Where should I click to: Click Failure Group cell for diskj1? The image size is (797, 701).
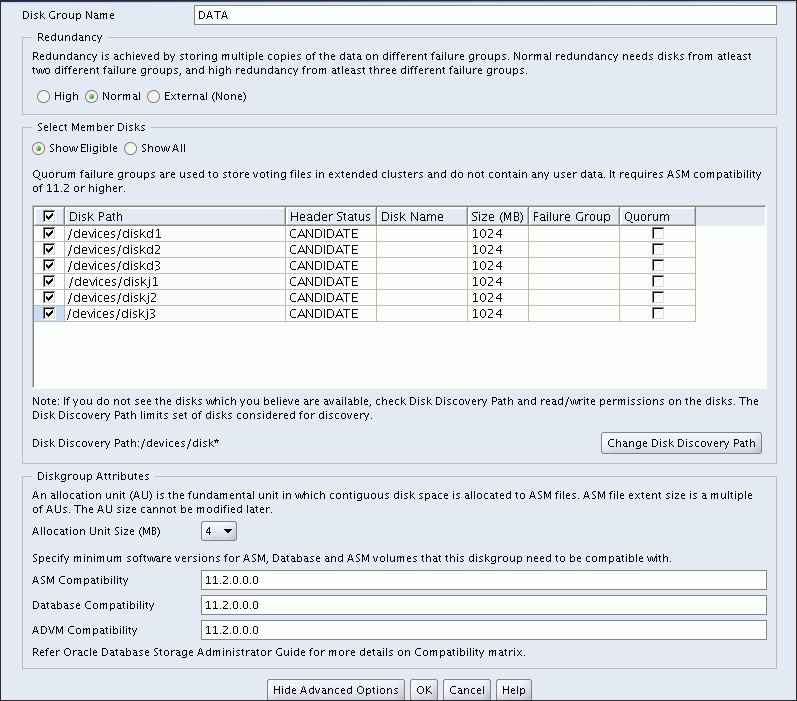coord(574,281)
